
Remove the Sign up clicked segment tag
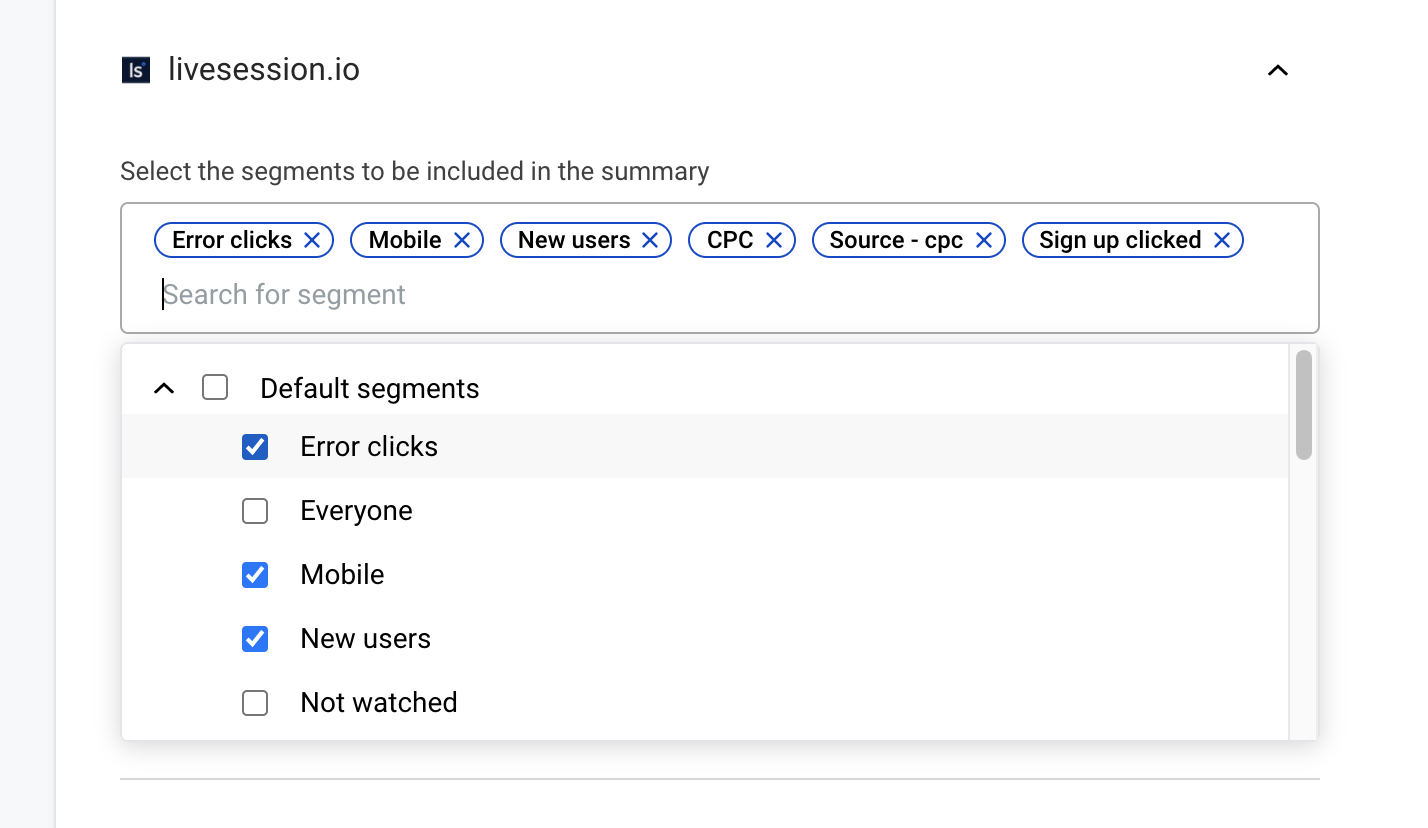click(1221, 239)
